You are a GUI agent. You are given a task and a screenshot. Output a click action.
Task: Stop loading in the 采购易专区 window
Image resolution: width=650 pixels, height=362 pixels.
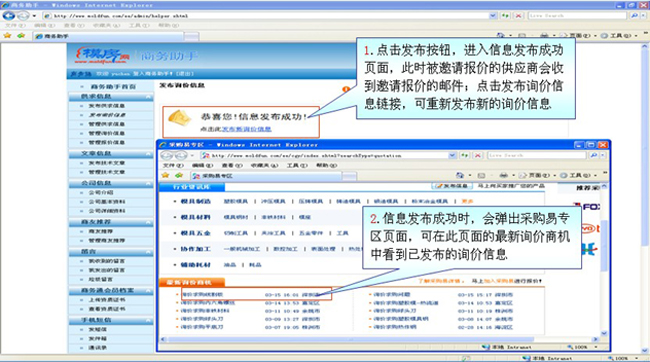coord(478,155)
